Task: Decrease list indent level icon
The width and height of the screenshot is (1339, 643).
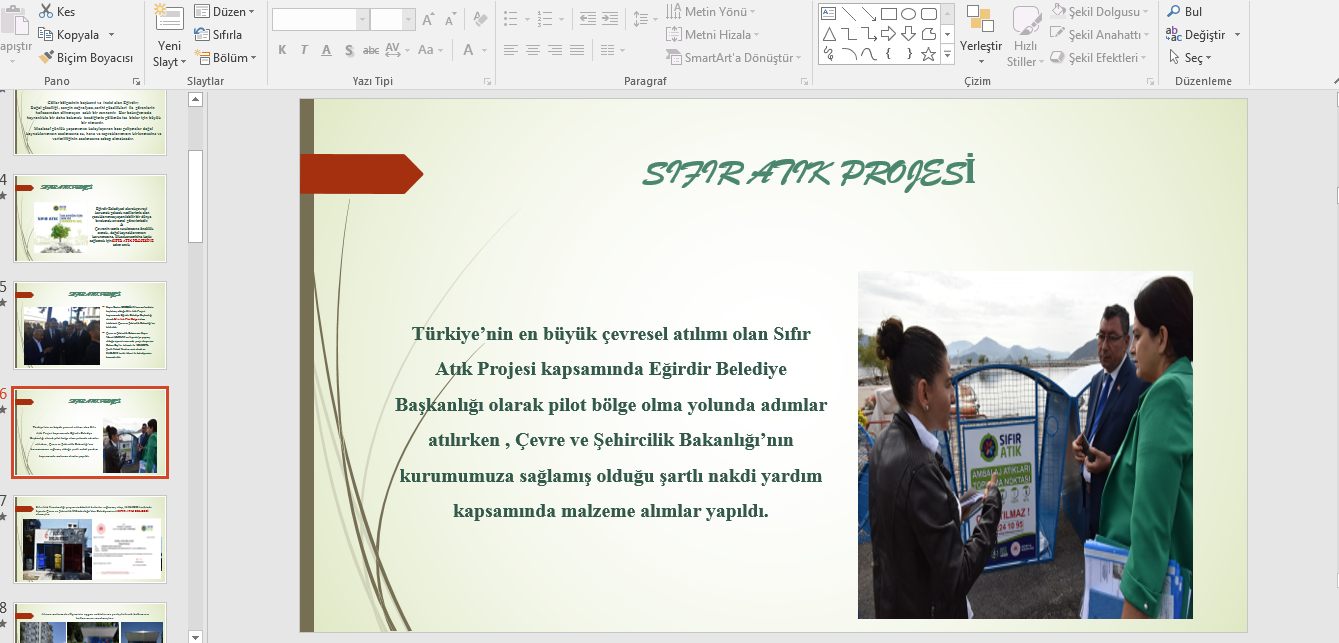Action: coord(586,18)
